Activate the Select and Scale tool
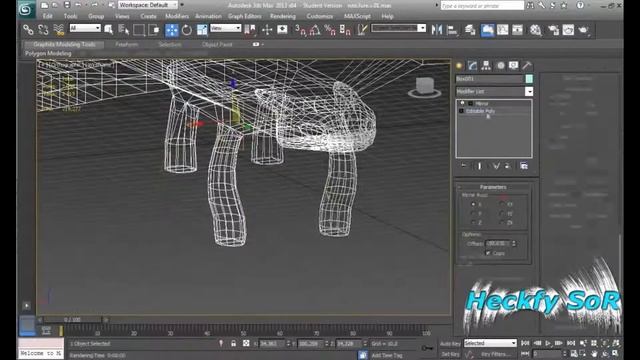Screen dimensions: 640x360 point(202,30)
